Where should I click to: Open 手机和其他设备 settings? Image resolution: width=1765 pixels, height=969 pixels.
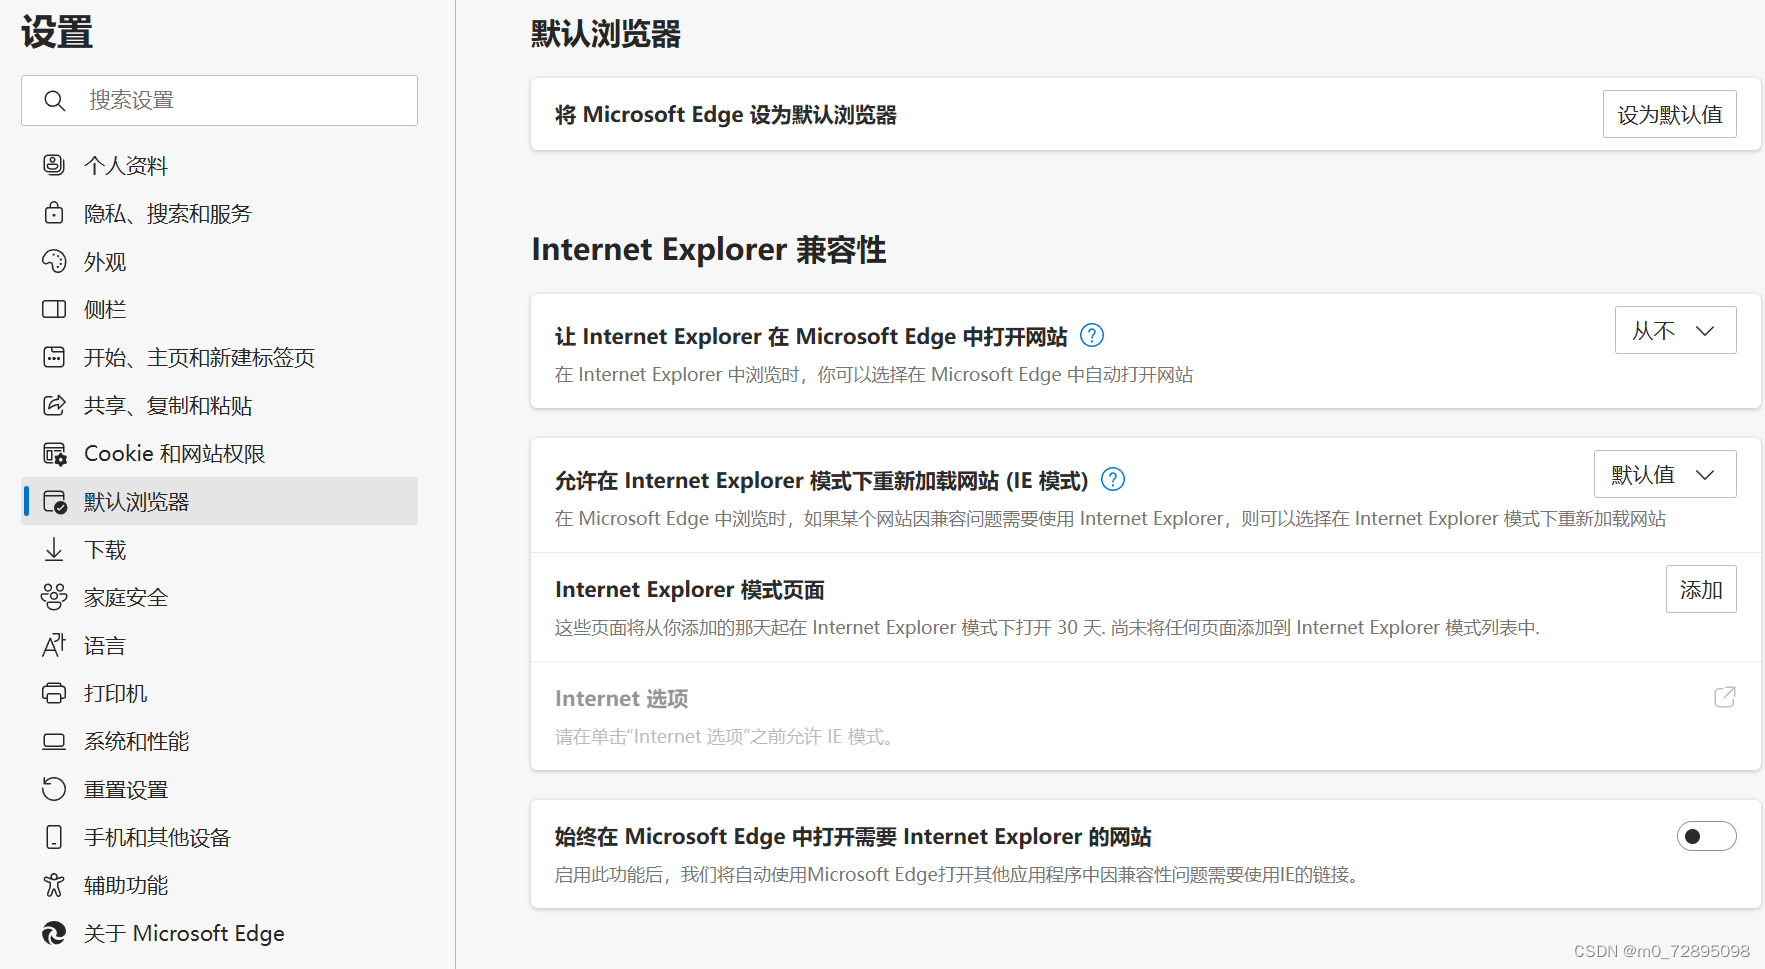pyautogui.click(x=220, y=837)
